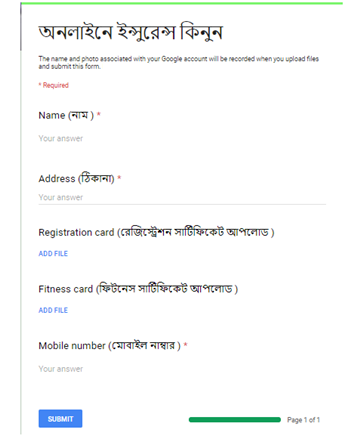This screenshot has width=364, height=435.
Task: Click the green form progress bar
Action: click(235, 420)
